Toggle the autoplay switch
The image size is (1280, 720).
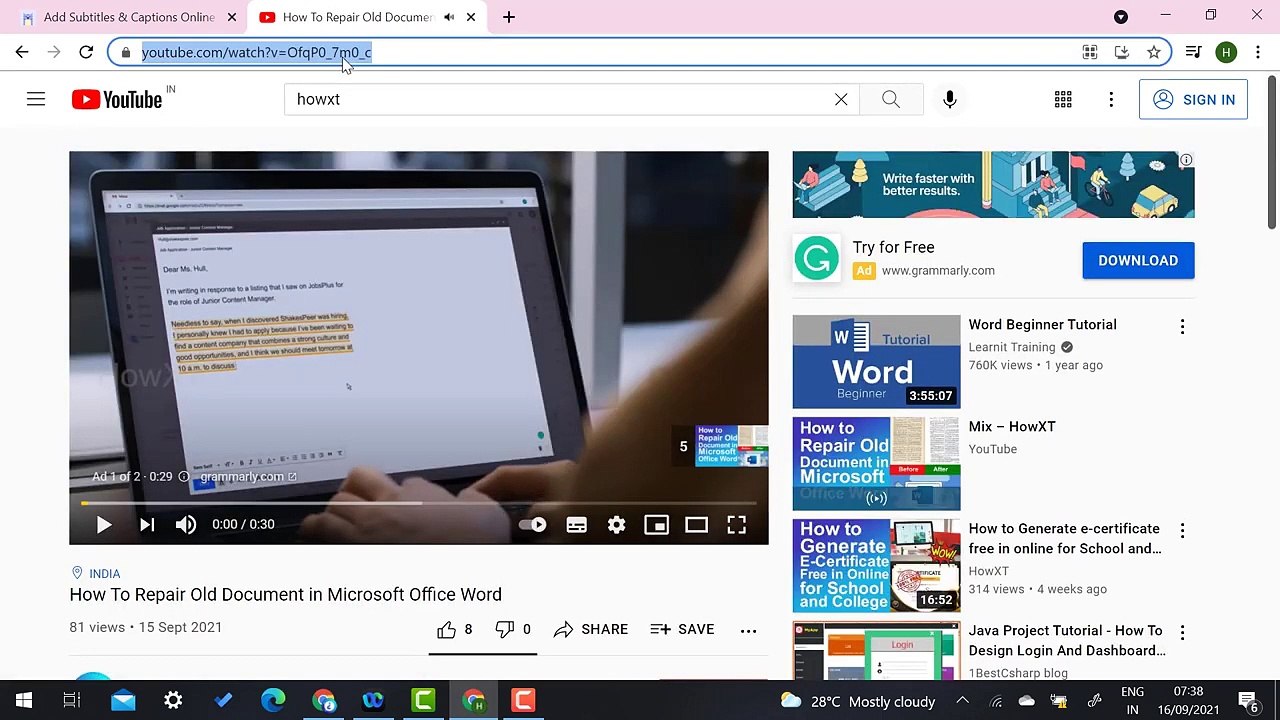click(x=533, y=524)
